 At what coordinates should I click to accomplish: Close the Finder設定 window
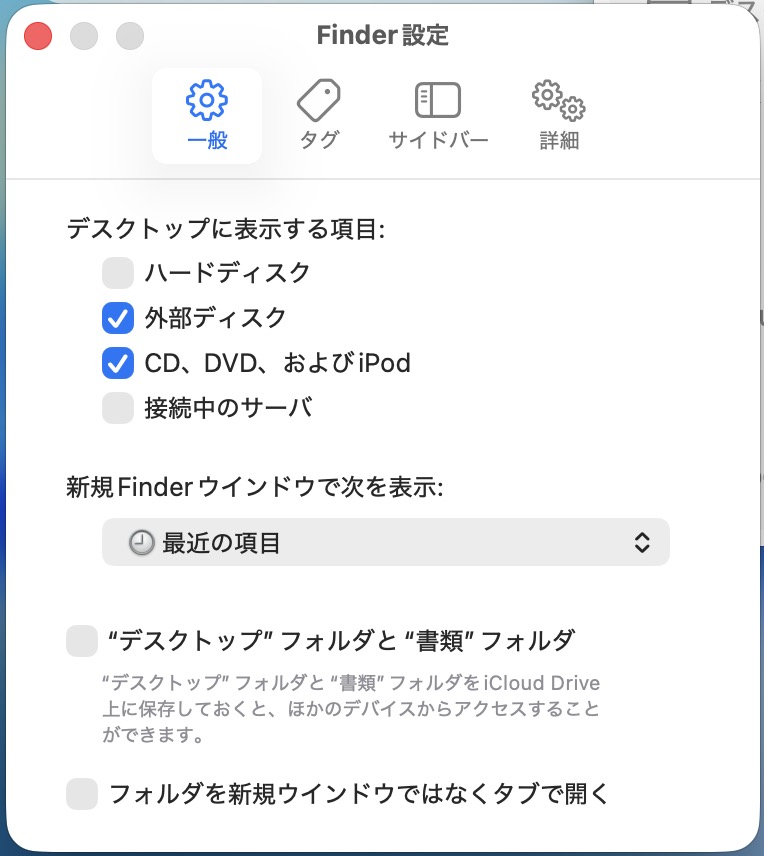tap(38, 37)
